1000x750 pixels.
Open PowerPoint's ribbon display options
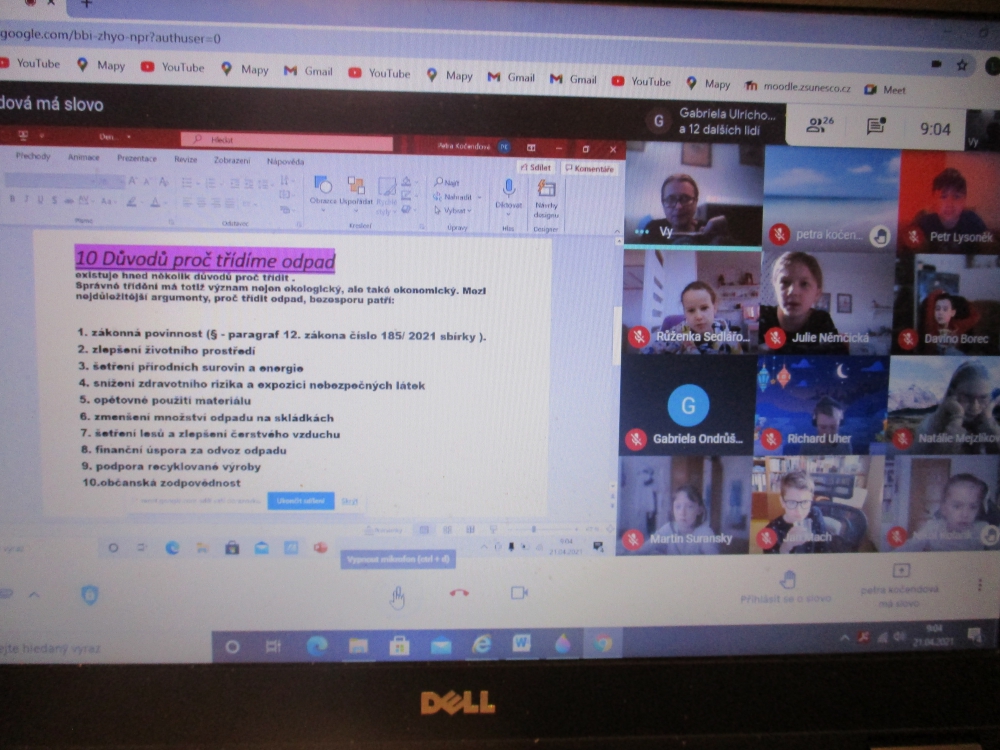pyautogui.click(x=531, y=148)
